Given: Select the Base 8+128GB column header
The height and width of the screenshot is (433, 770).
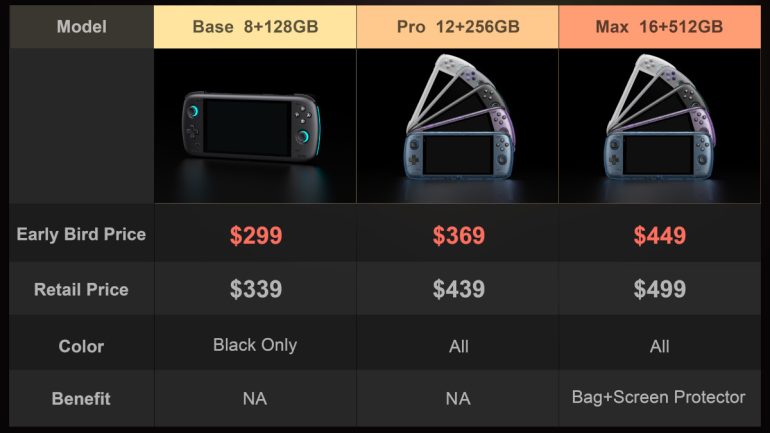Looking at the screenshot, I should coord(255,27).
